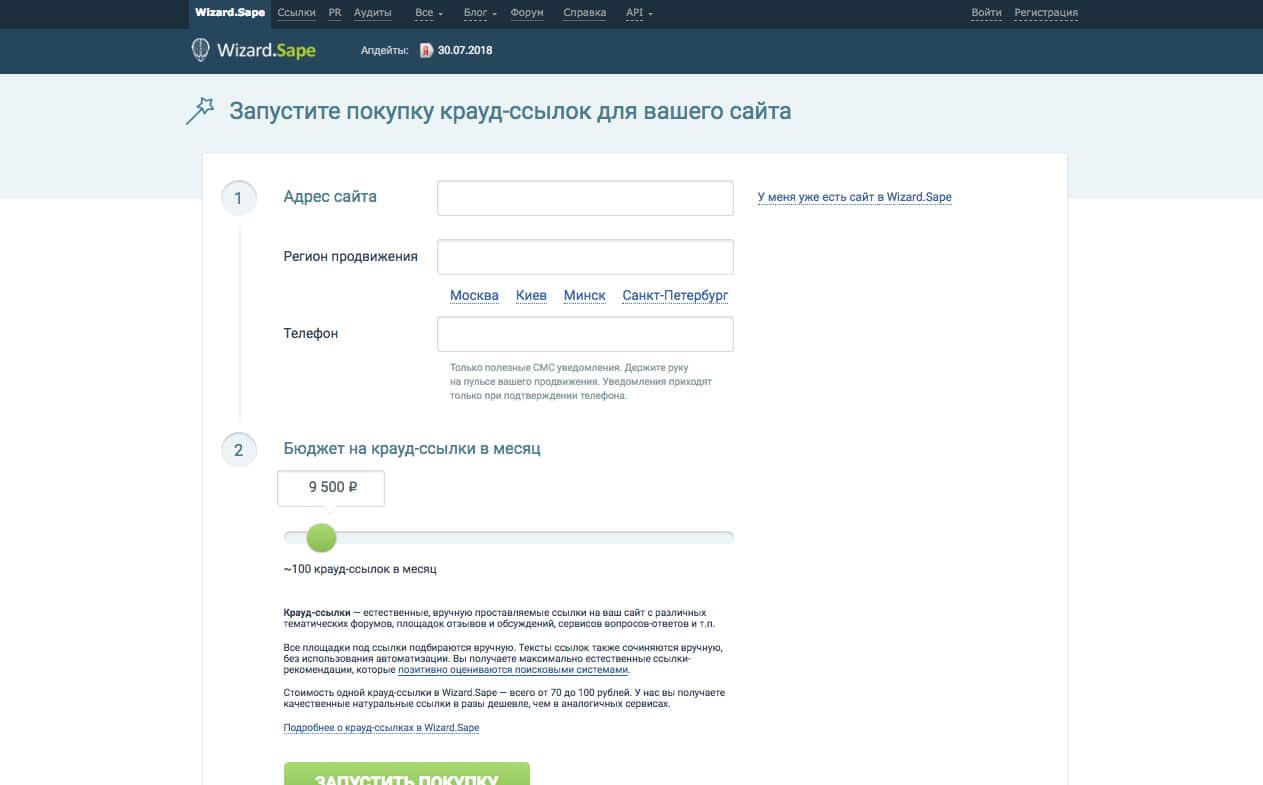Choose the Санкт-Петербург region link
This screenshot has height=785, width=1263.
pyautogui.click(x=675, y=295)
